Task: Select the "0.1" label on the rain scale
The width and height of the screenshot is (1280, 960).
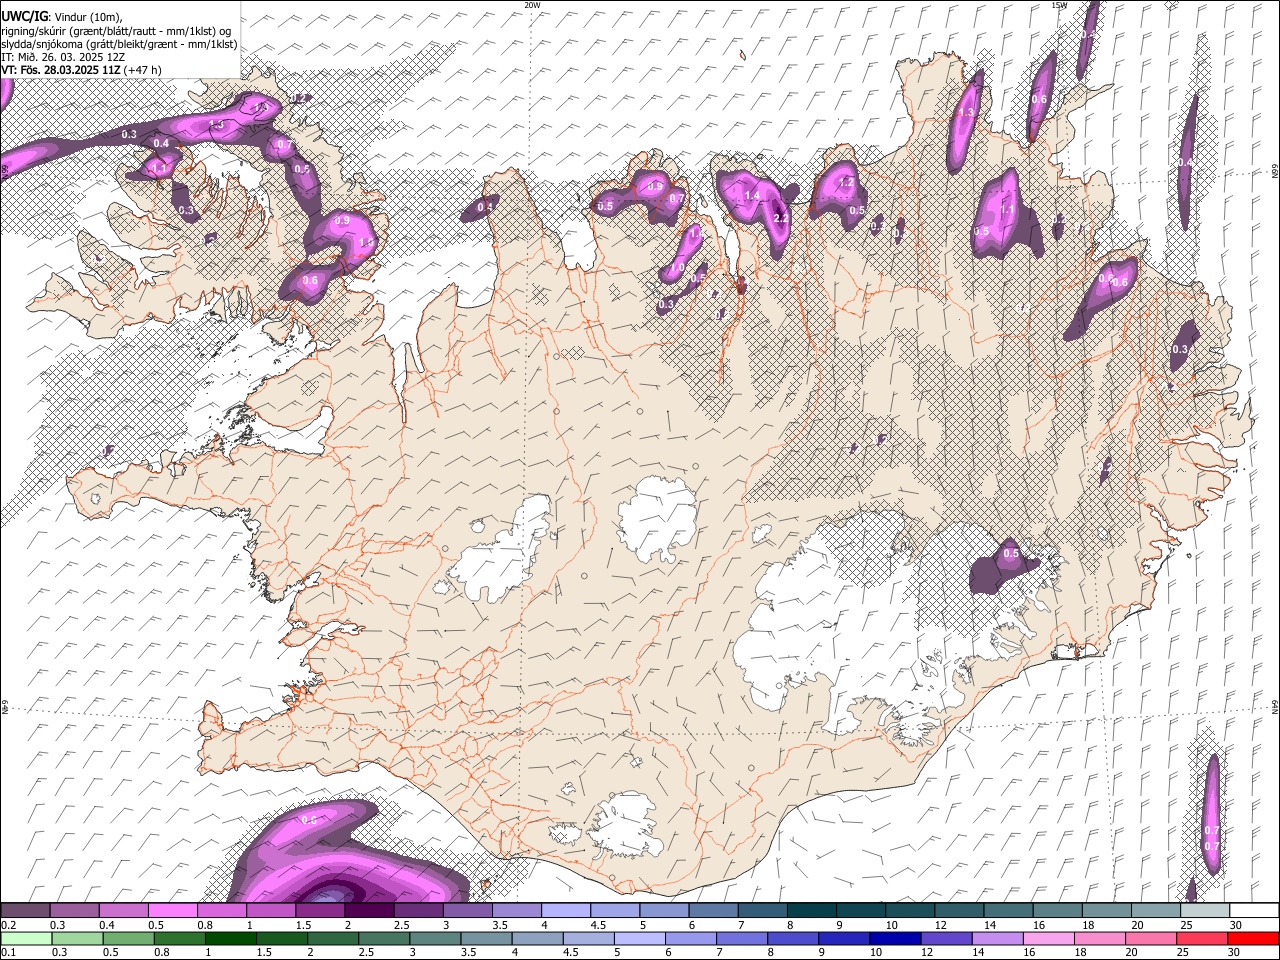Action: (x=9, y=952)
